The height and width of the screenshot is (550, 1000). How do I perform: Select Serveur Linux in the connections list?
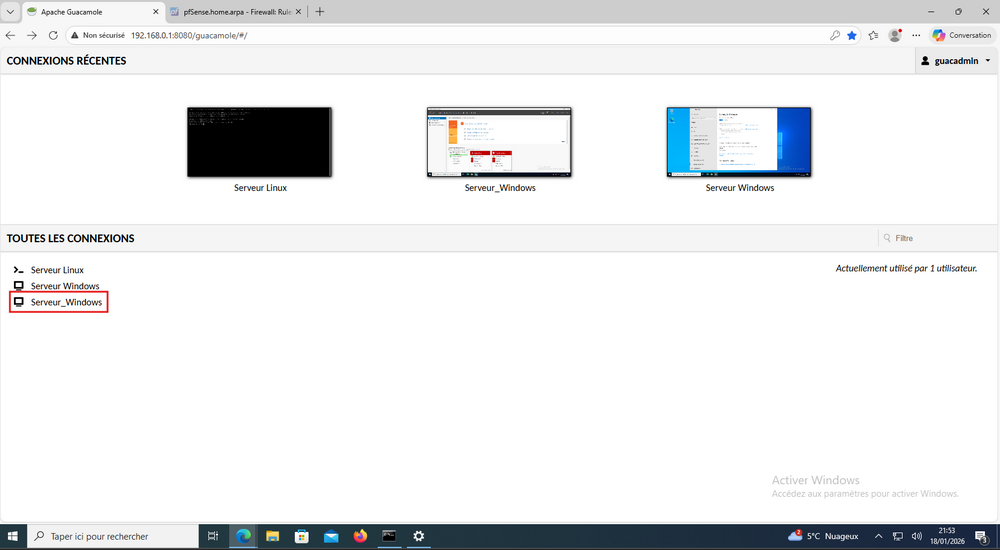(57, 270)
